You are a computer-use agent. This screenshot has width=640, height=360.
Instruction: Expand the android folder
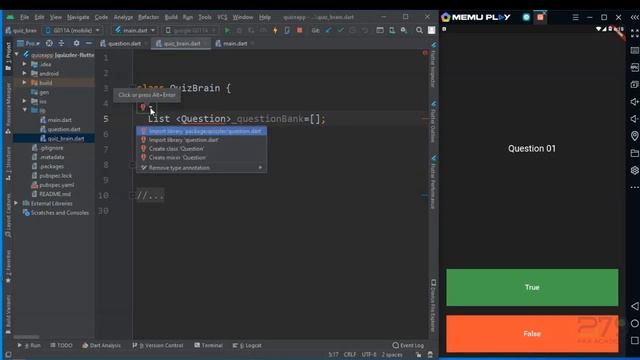click(24, 73)
